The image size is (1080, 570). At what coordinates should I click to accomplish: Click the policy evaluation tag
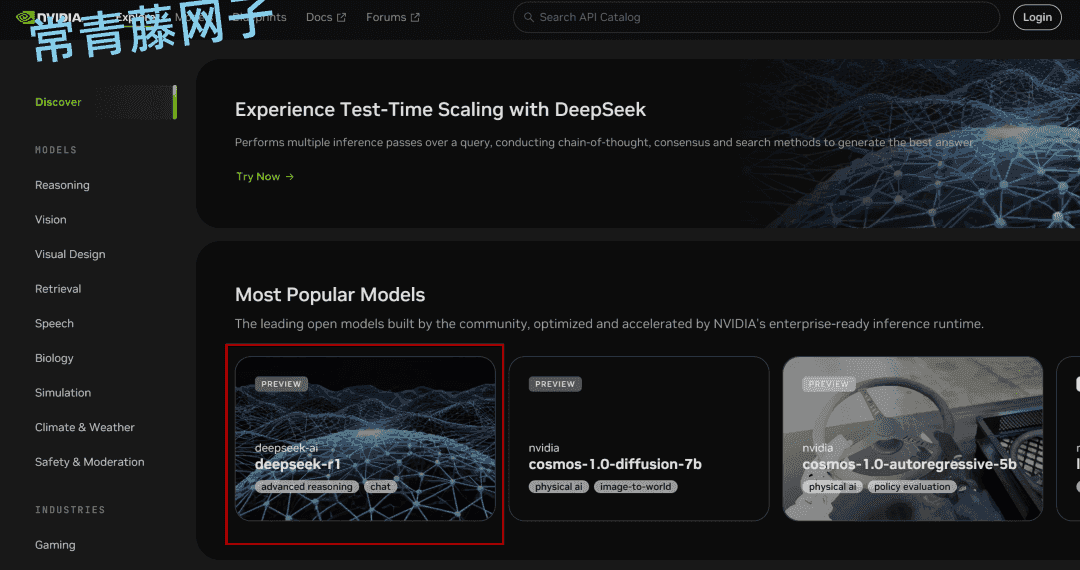coord(912,487)
